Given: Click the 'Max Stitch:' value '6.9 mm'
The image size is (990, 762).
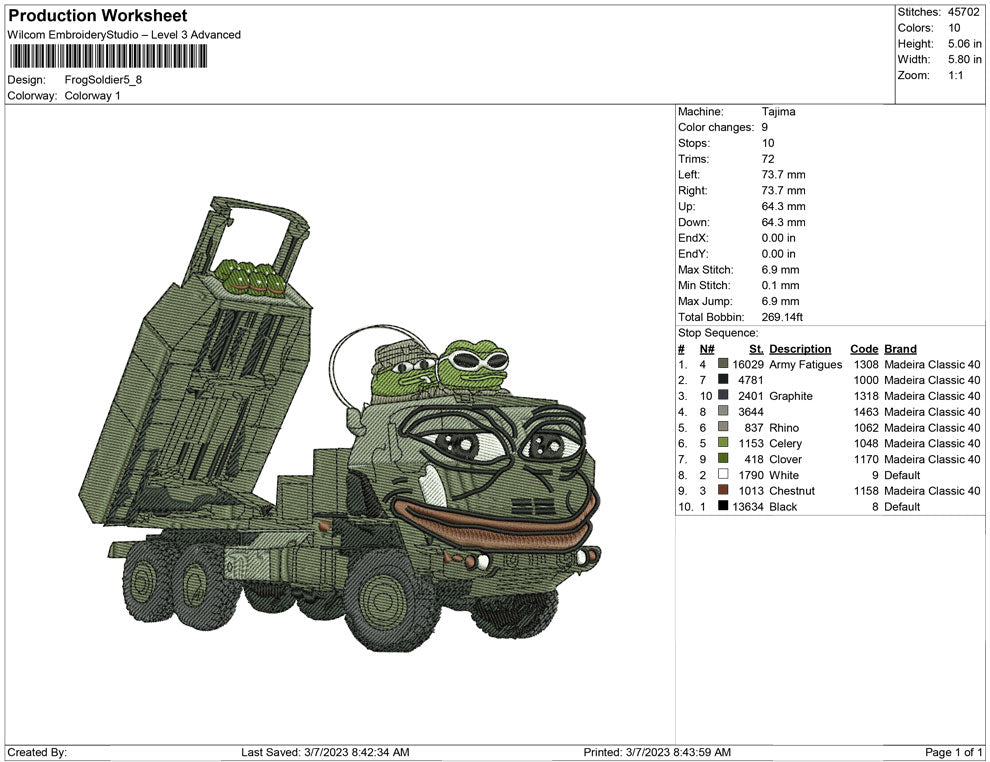Looking at the screenshot, I should tap(780, 270).
